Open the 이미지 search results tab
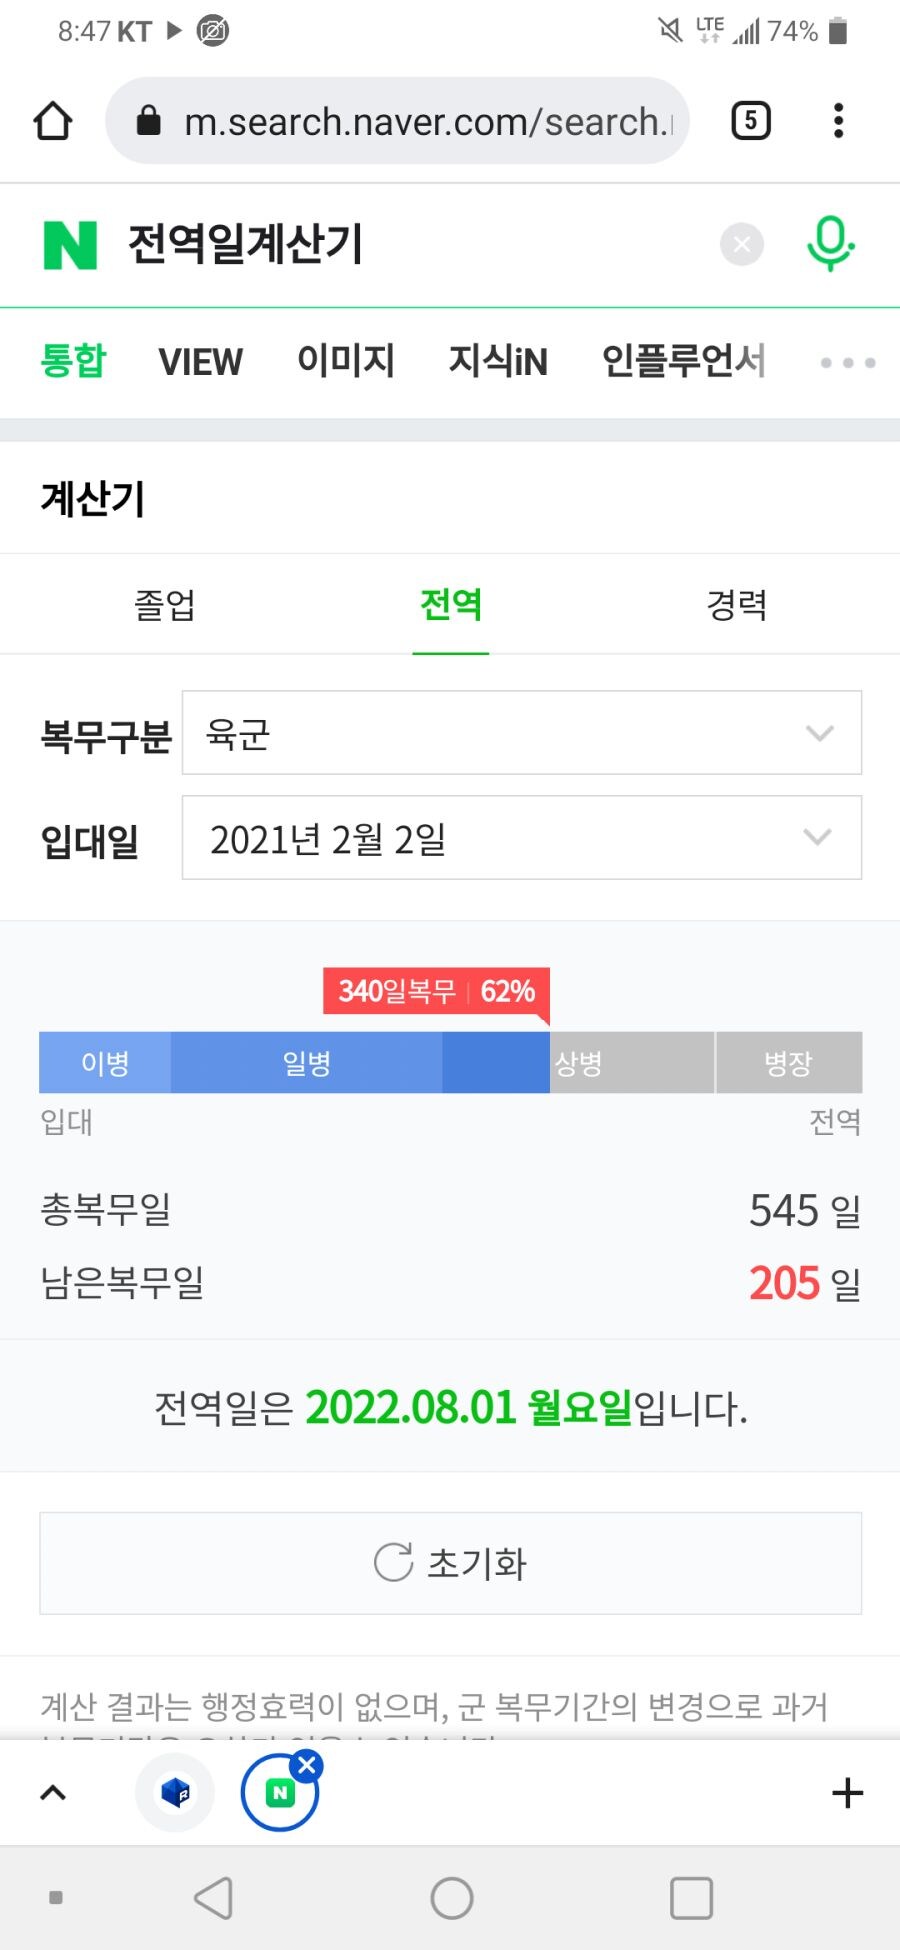Image resolution: width=900 pixels, height=1950 pixels. [x=347, y=362]
